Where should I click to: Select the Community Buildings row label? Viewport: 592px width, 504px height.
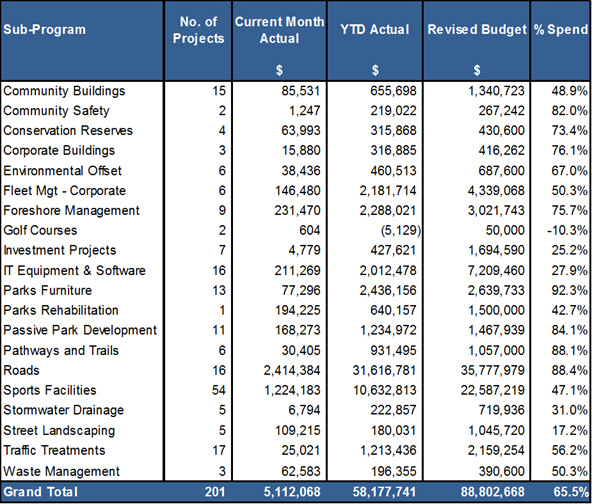tap(64, 91)
